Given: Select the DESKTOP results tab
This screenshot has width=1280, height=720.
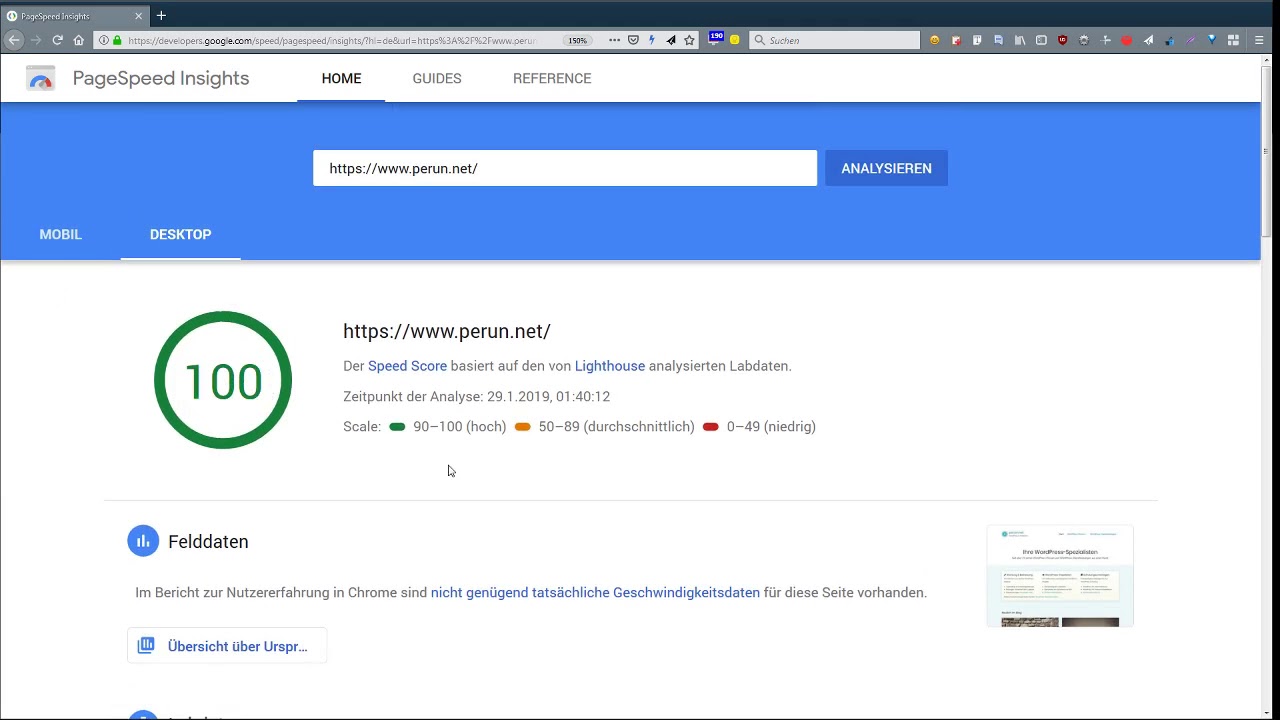Looking at the screenshot, I should tap(181, 234).
